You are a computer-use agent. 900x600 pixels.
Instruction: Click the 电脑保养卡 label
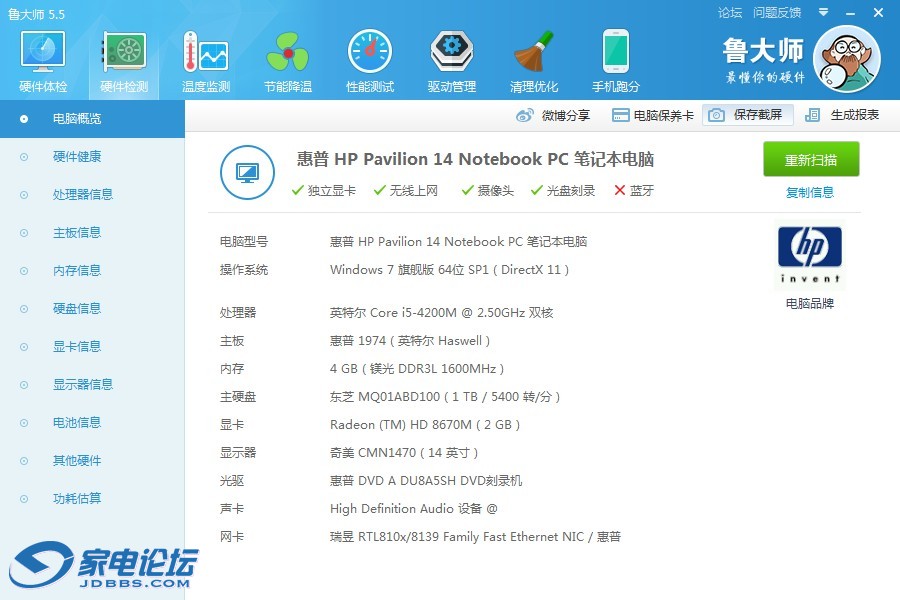click(x=664, y=115)
